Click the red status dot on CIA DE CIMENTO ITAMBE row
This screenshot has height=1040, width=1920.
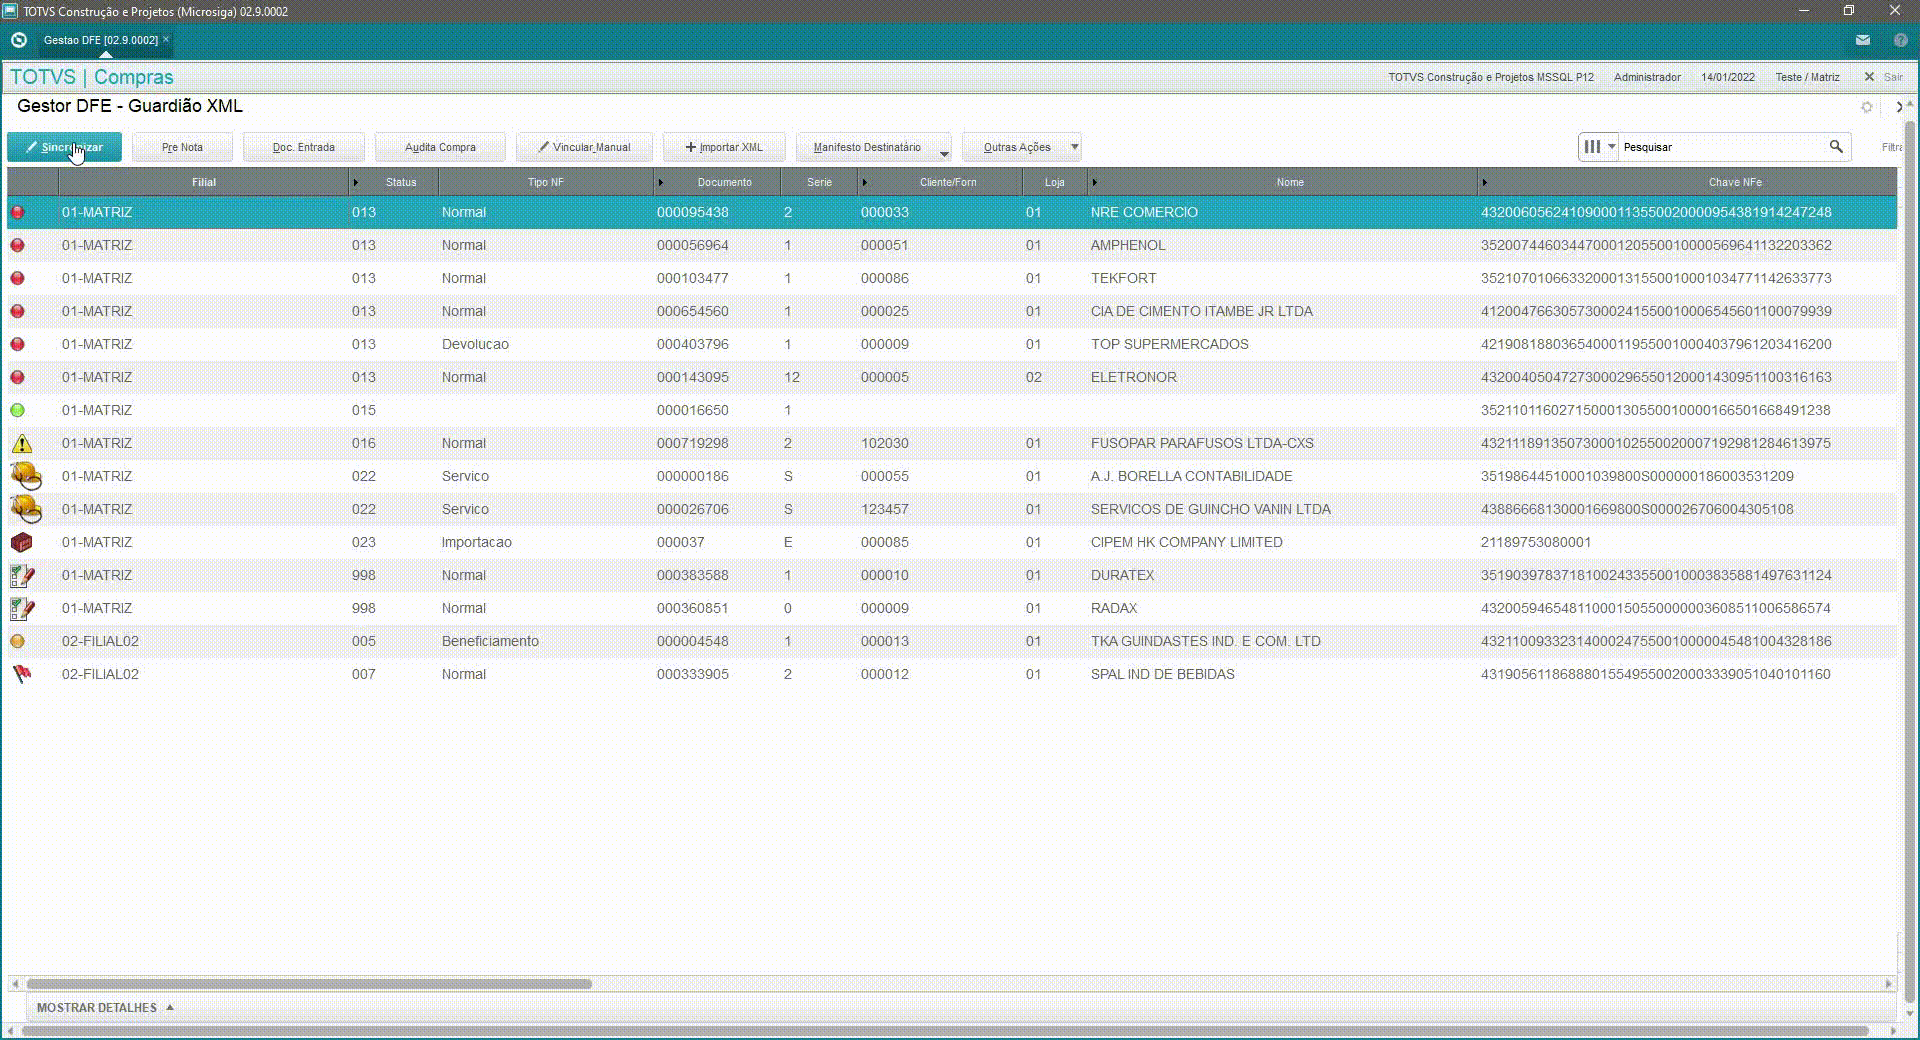(x=17, y=311)
